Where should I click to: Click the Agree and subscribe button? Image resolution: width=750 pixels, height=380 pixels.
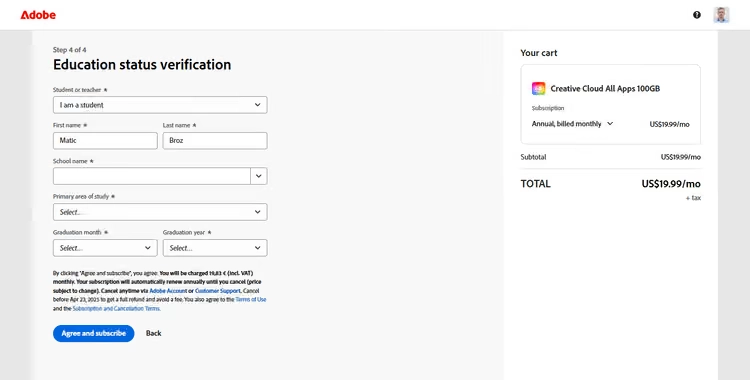(94, 334)
